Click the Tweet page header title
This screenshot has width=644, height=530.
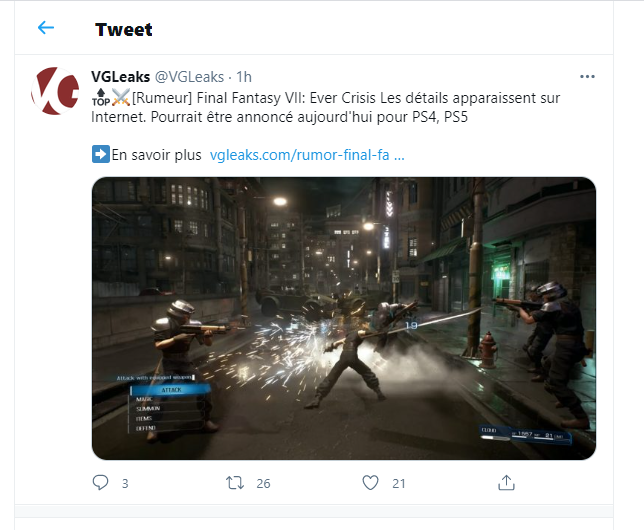coord(124,30)
